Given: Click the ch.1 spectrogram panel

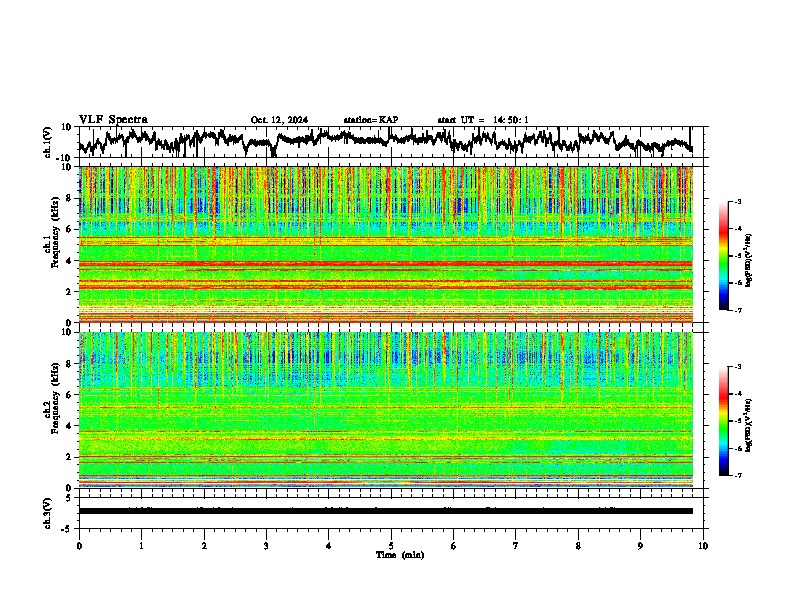Looking at the screenshot, I should pos(386,244).
